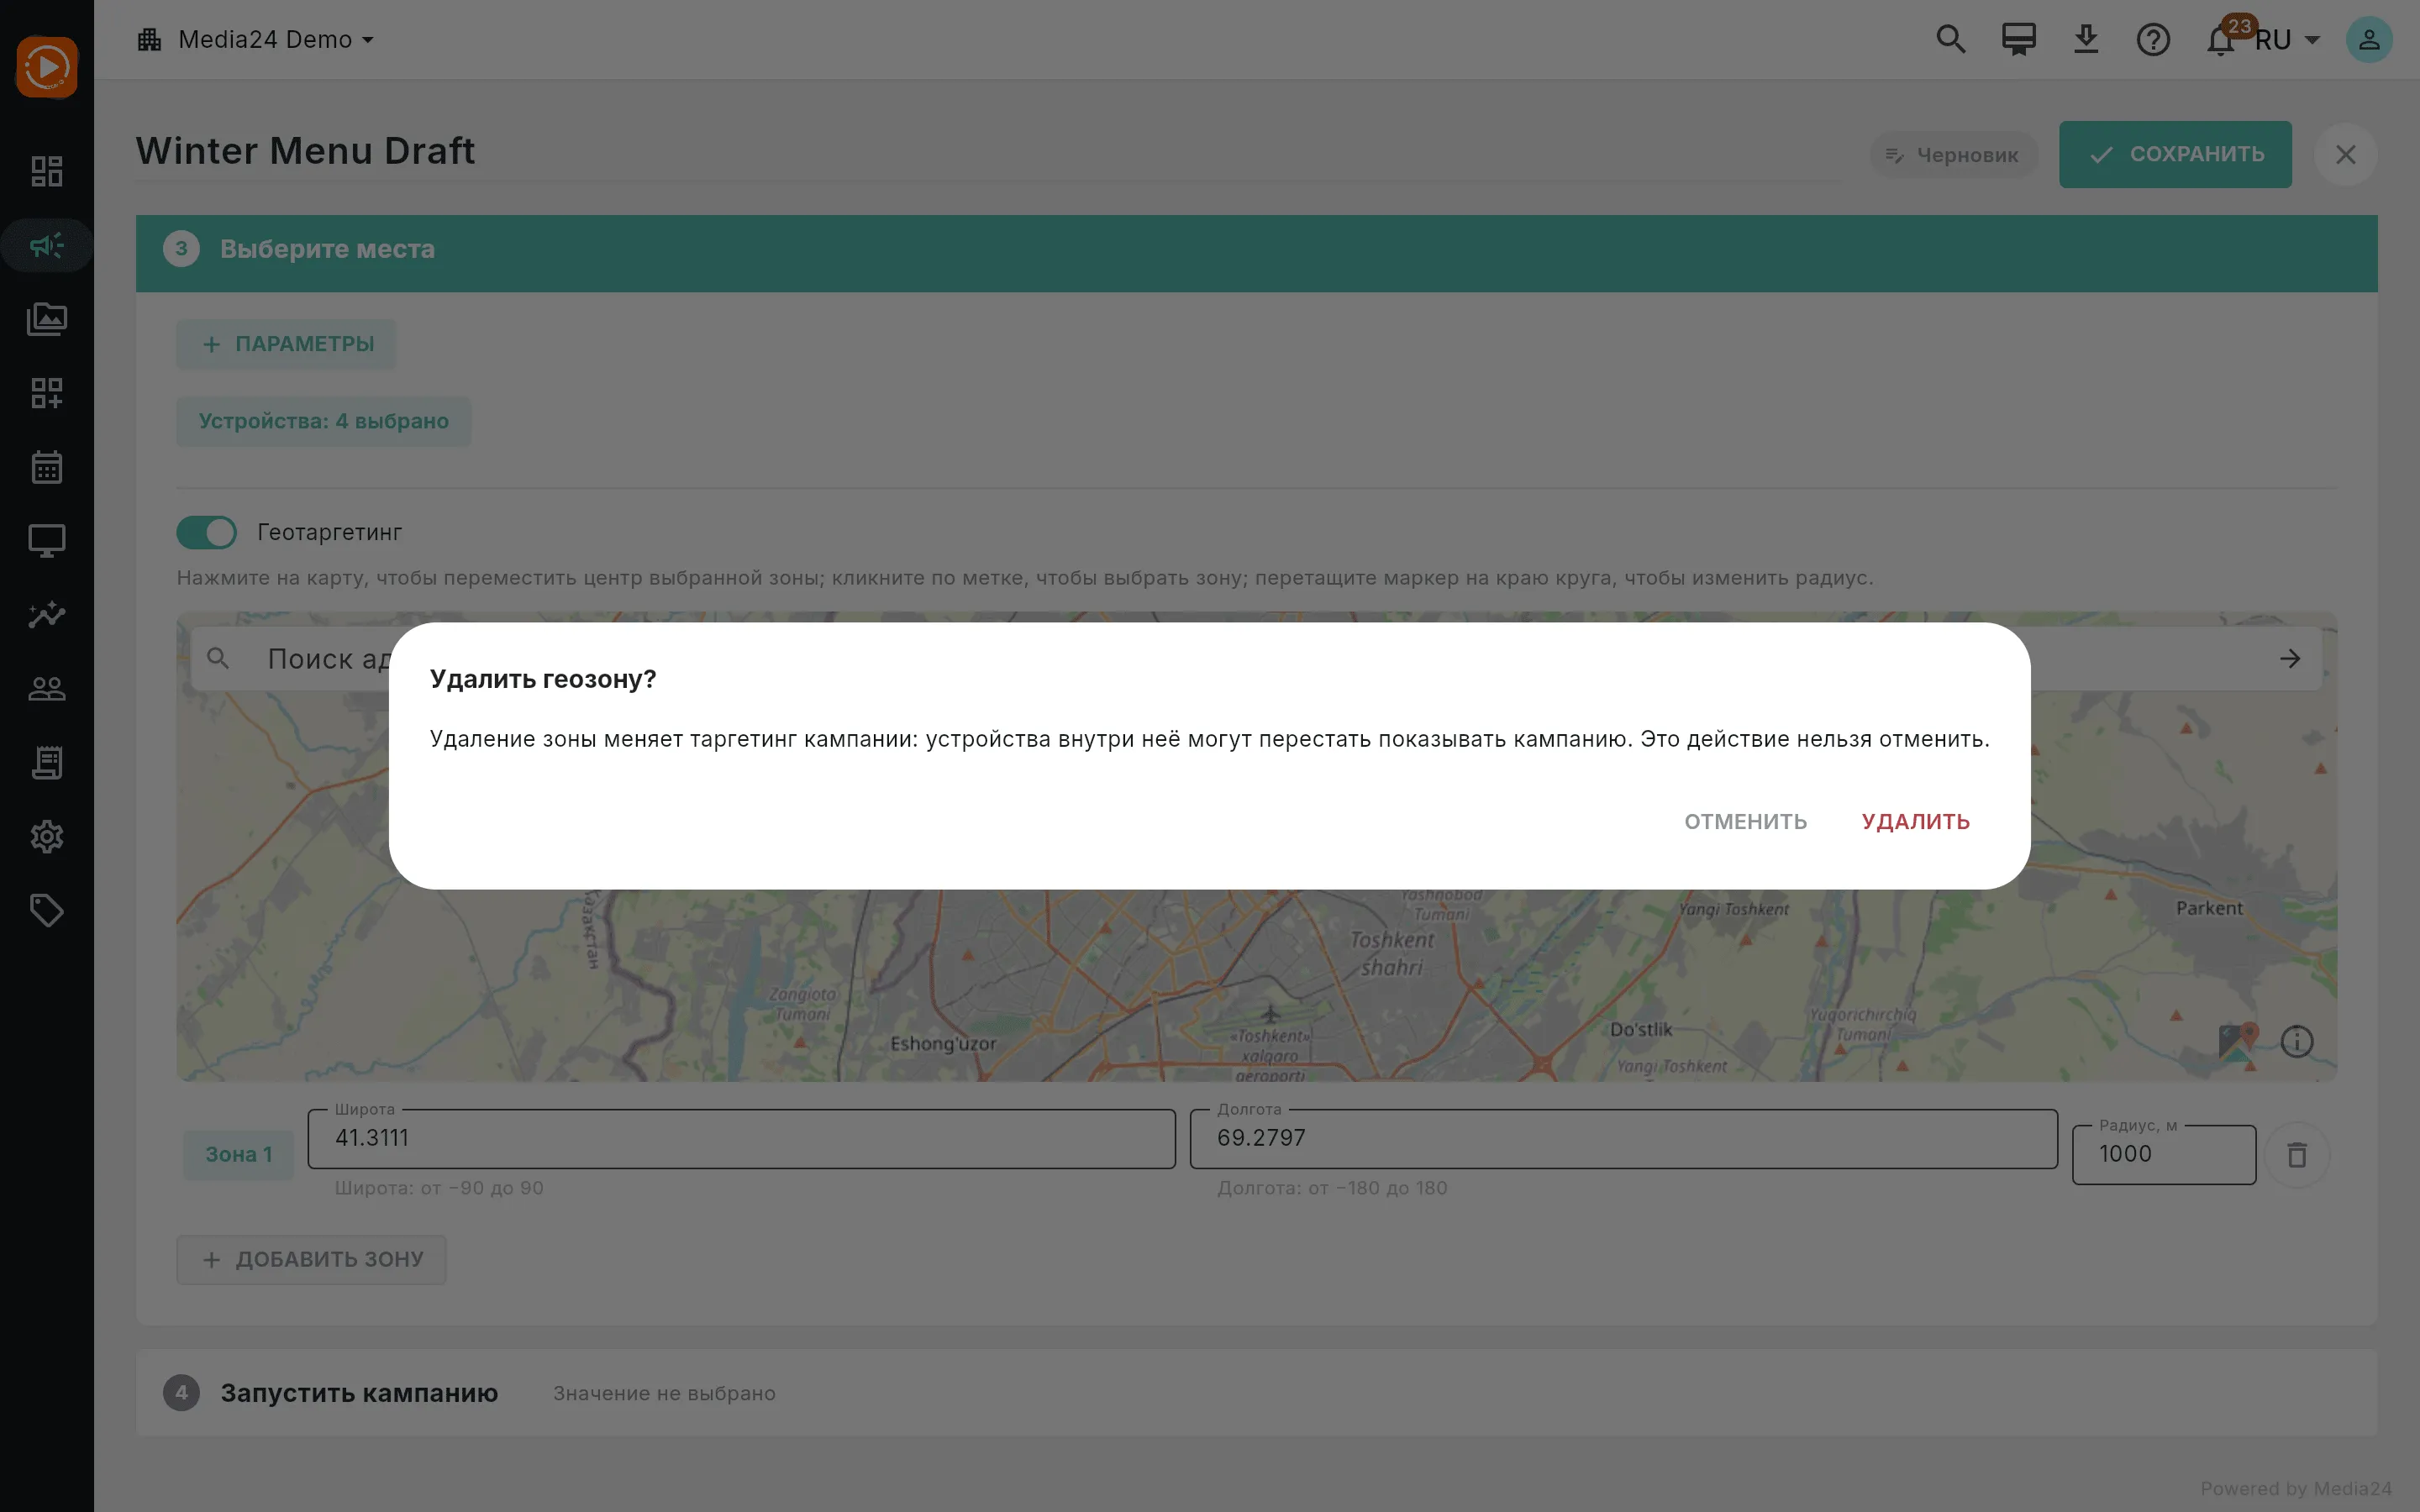Click the СОХРАНИТЬ button
Image resolution: width=2420 pixels, height=1512 pixels.
click(x=2175, y=154)
